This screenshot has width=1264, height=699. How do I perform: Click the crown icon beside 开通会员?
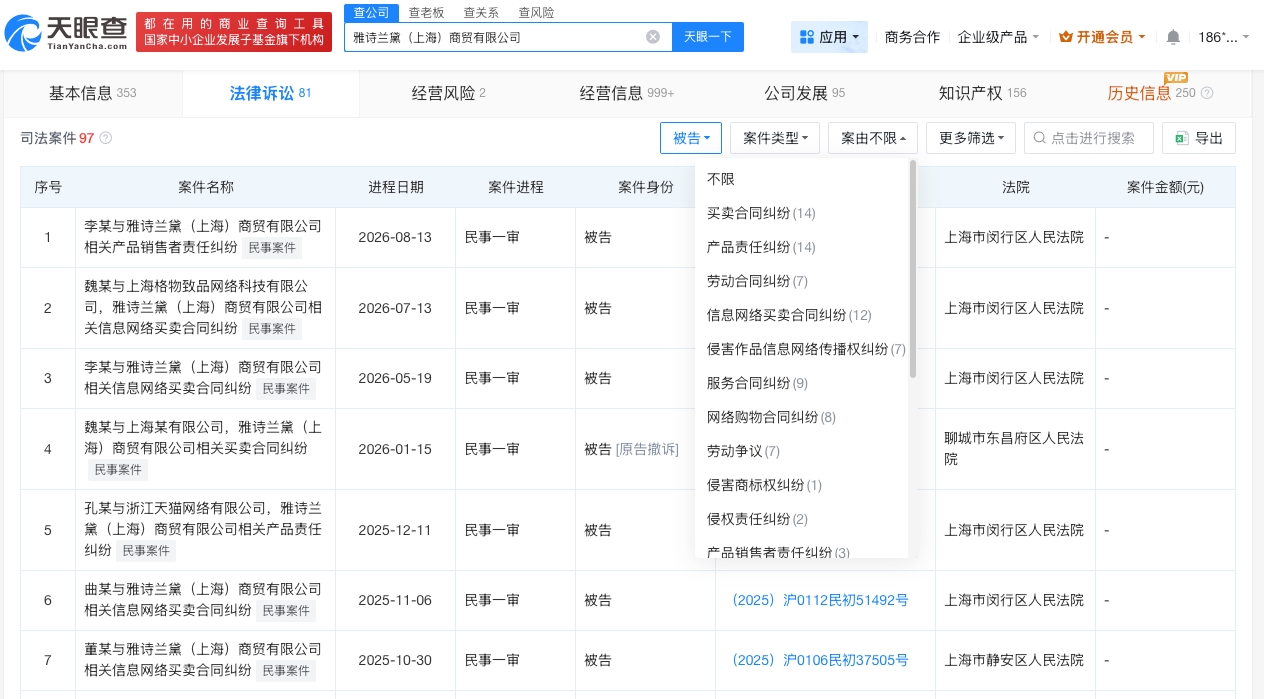[x=1065, y=37]
